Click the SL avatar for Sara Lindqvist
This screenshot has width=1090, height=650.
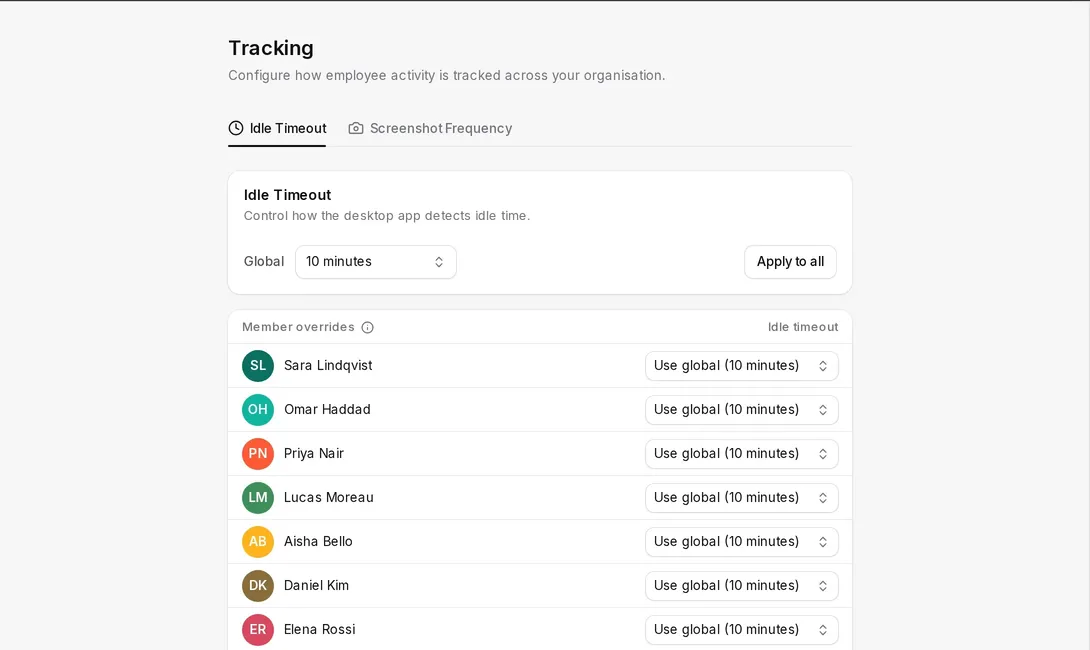point(258,366)
